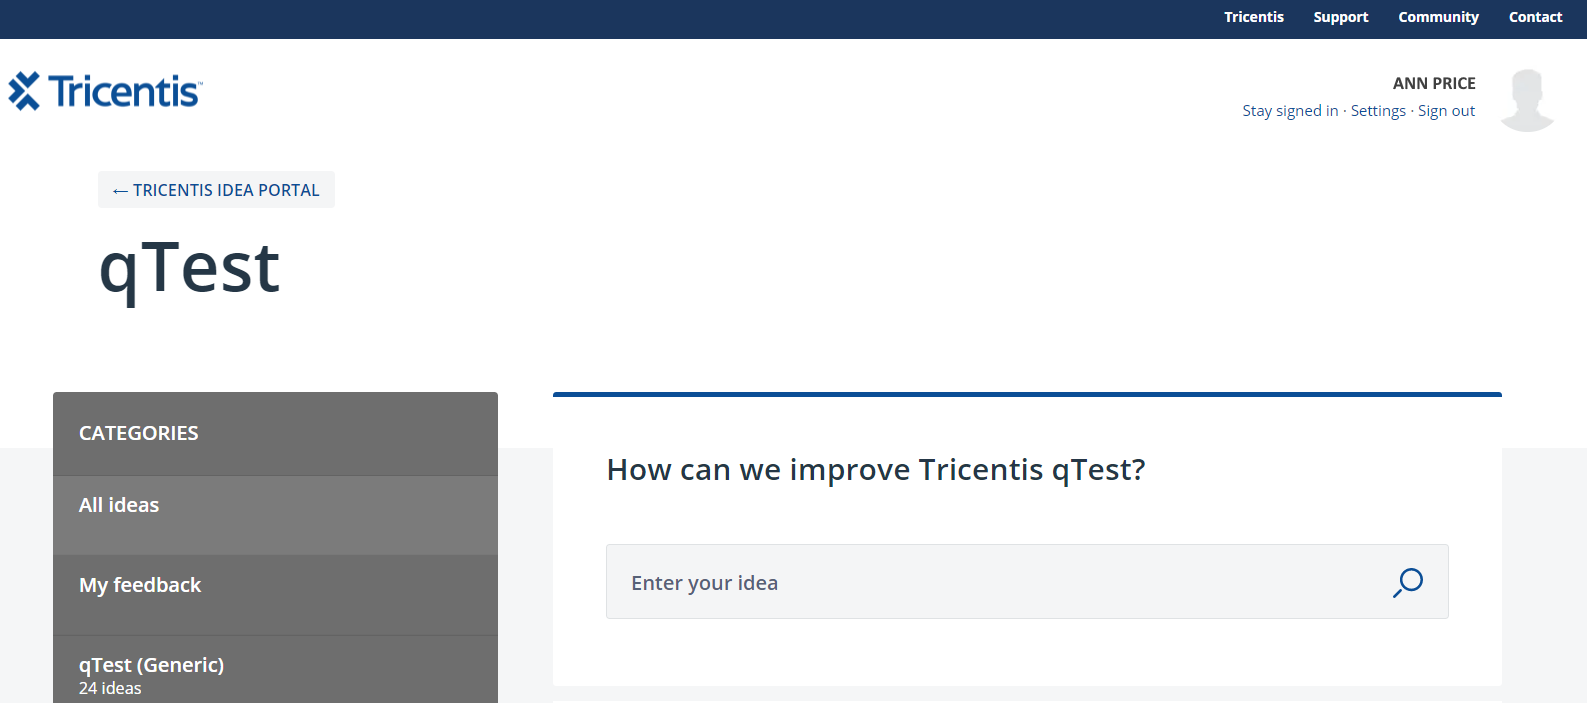The height and width of the screenshot is (703, 1587).
Task: Click the Ann Price username
Action: click(x=1434, y=83)
